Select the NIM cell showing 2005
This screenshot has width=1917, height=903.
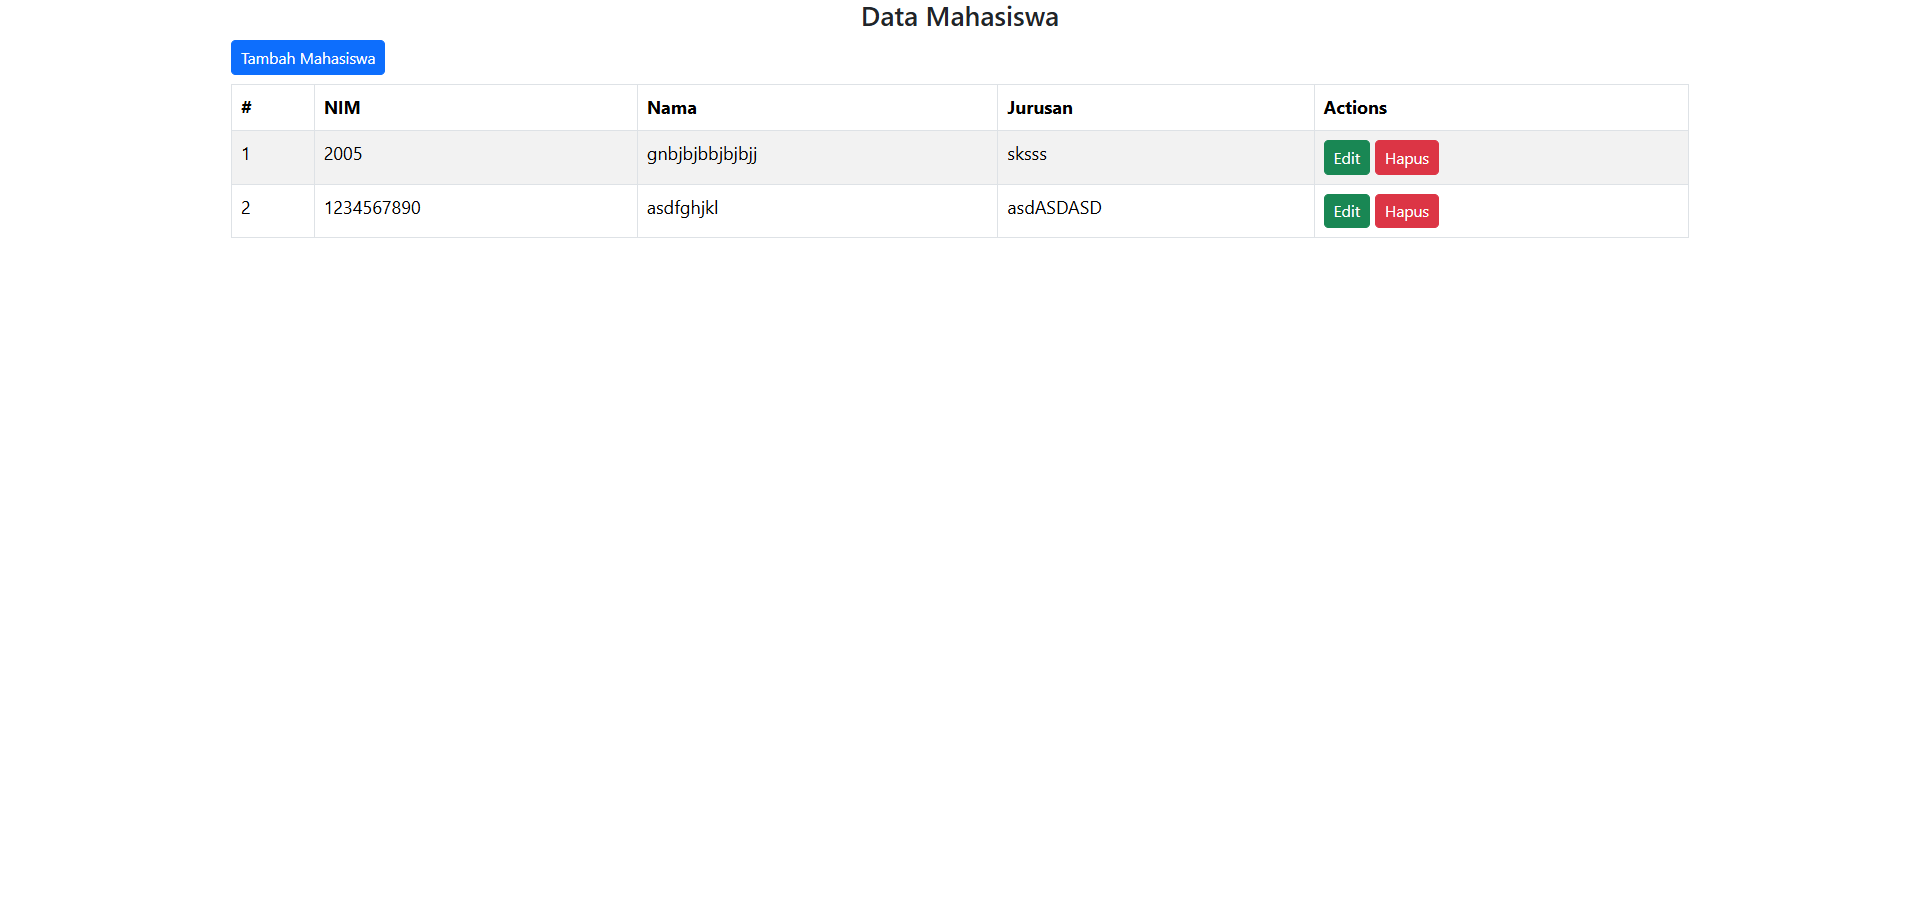pyautogui.click(x=343, y=154)
